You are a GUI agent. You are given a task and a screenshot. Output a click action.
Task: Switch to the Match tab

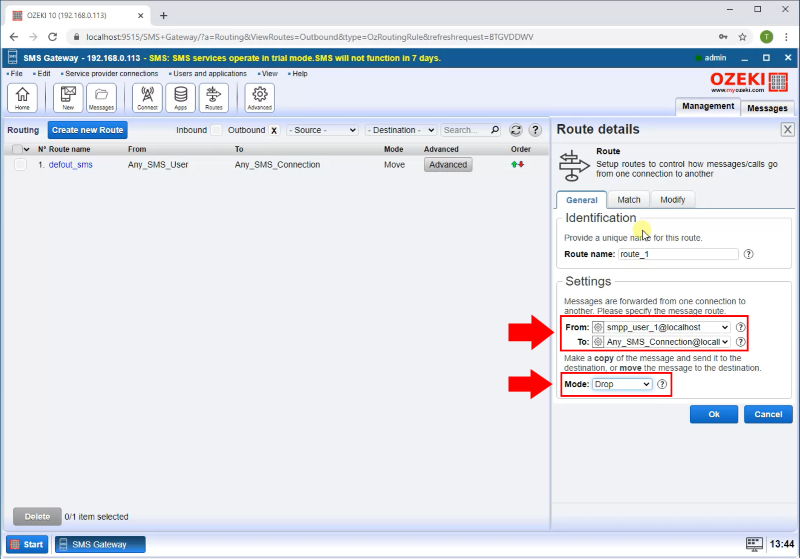(x=629, y=200)
